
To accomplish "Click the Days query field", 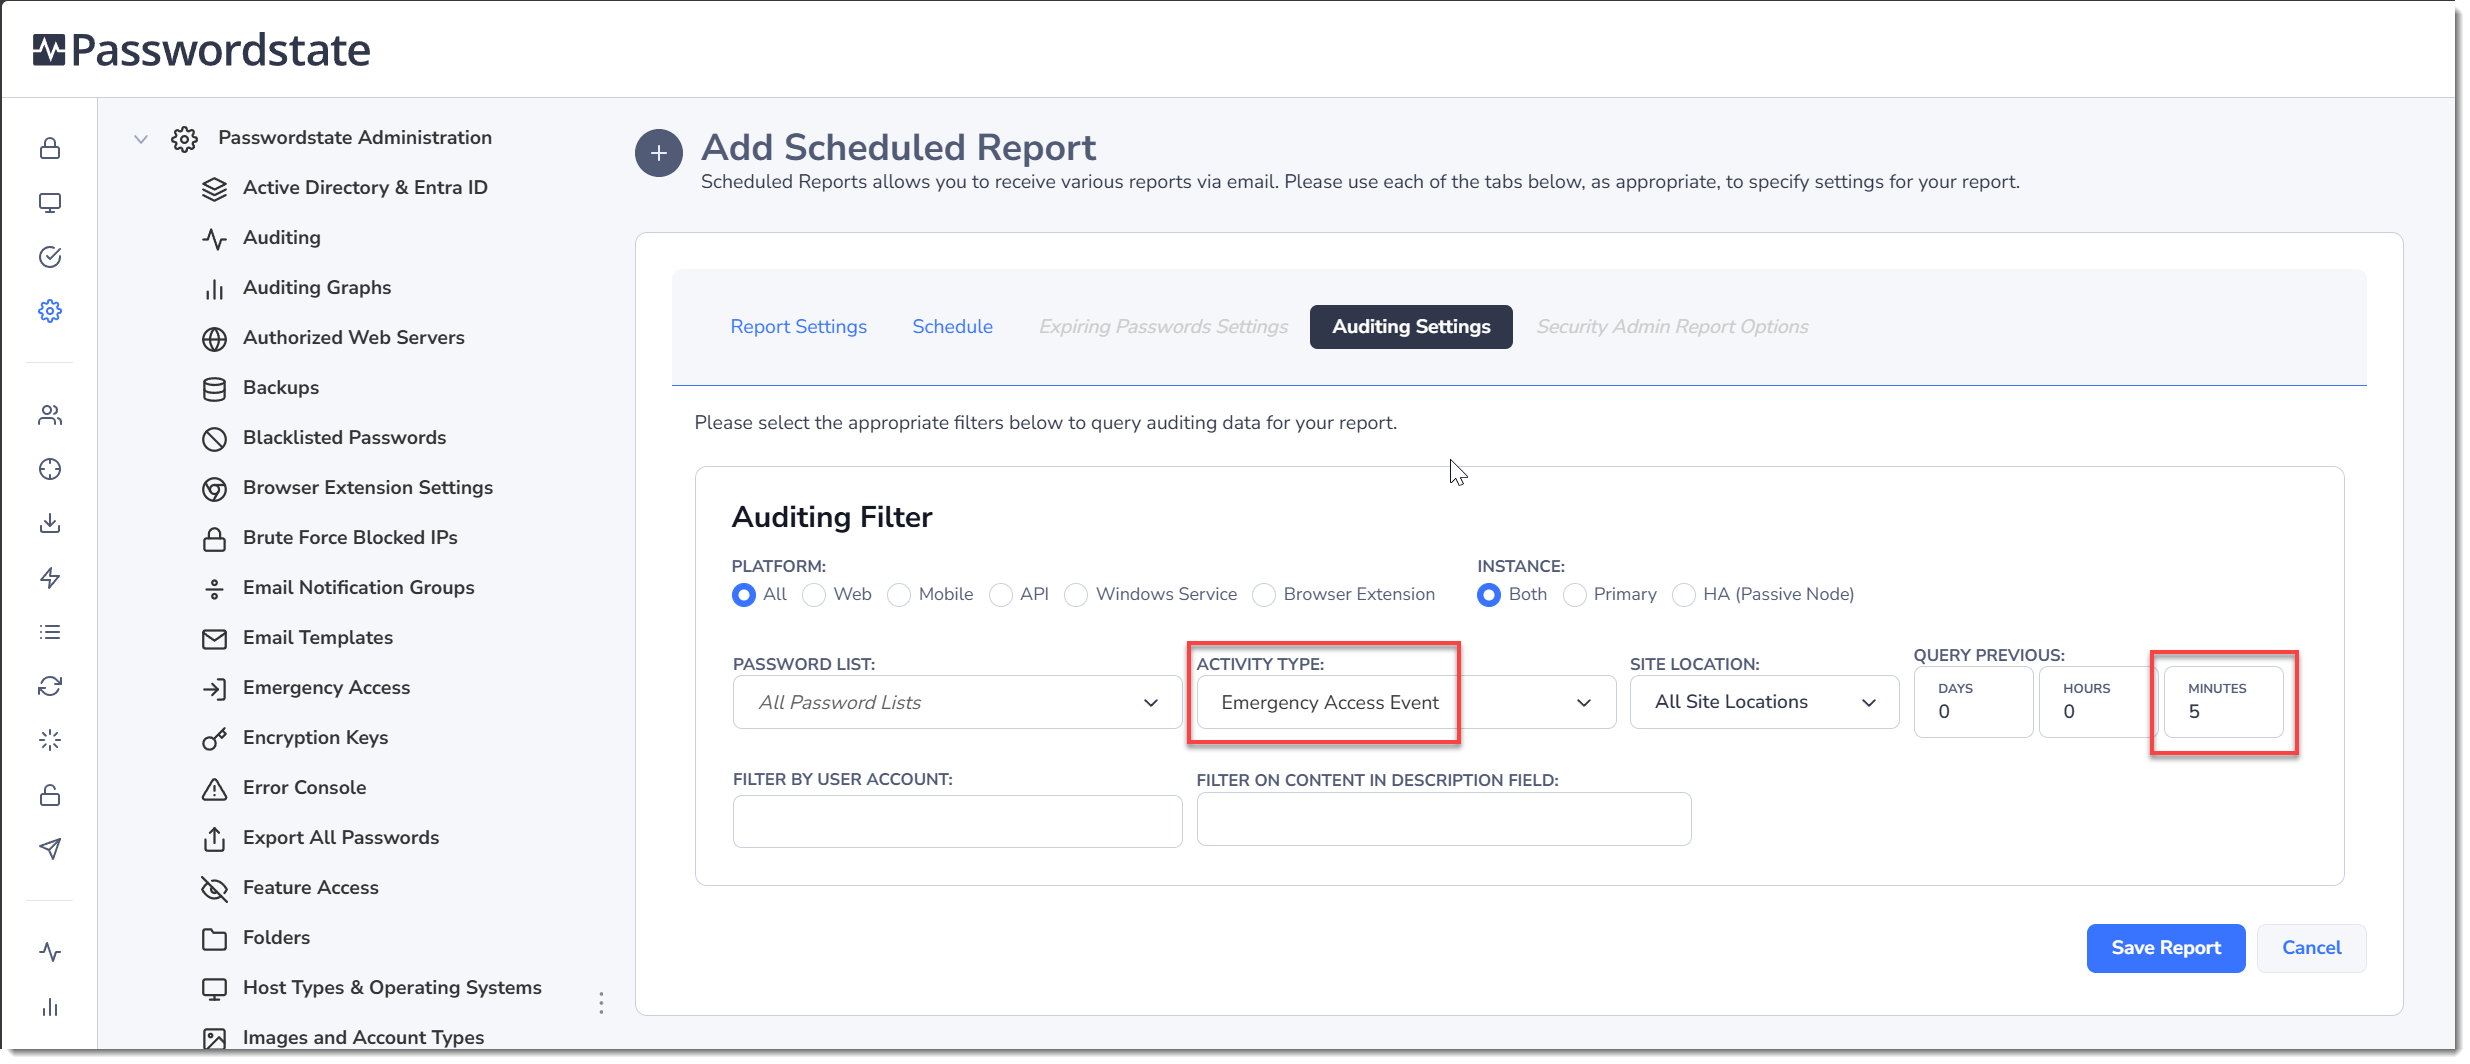I will (x=1973, y=702).
